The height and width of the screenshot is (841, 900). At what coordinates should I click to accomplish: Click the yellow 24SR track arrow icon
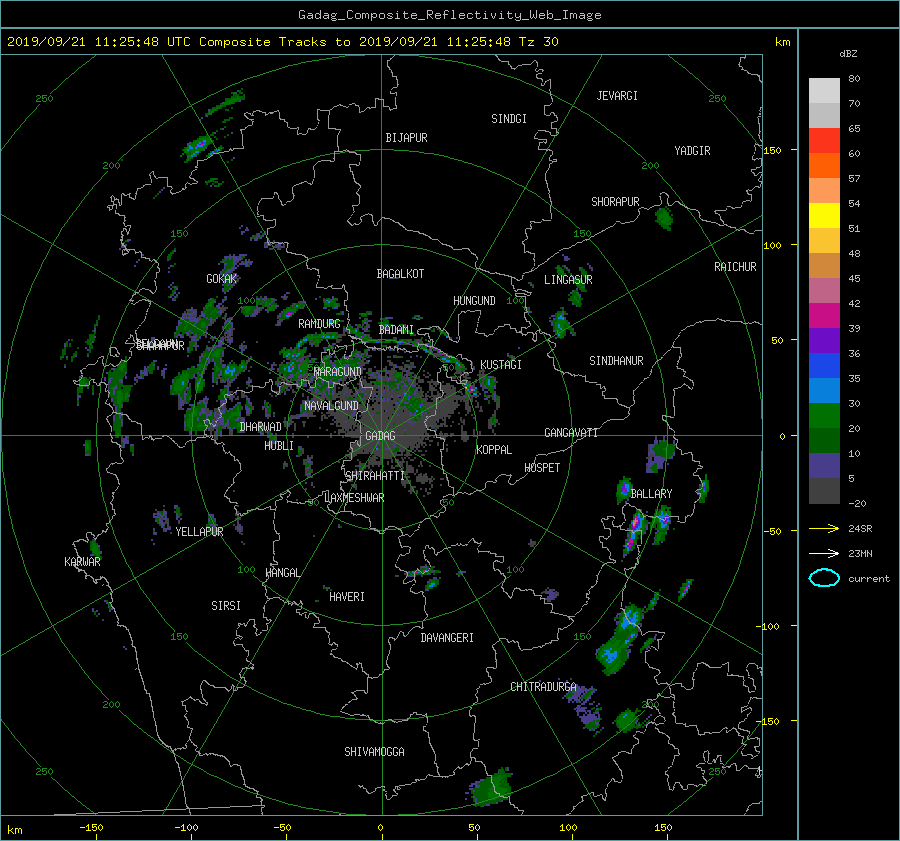coord(824,528)
